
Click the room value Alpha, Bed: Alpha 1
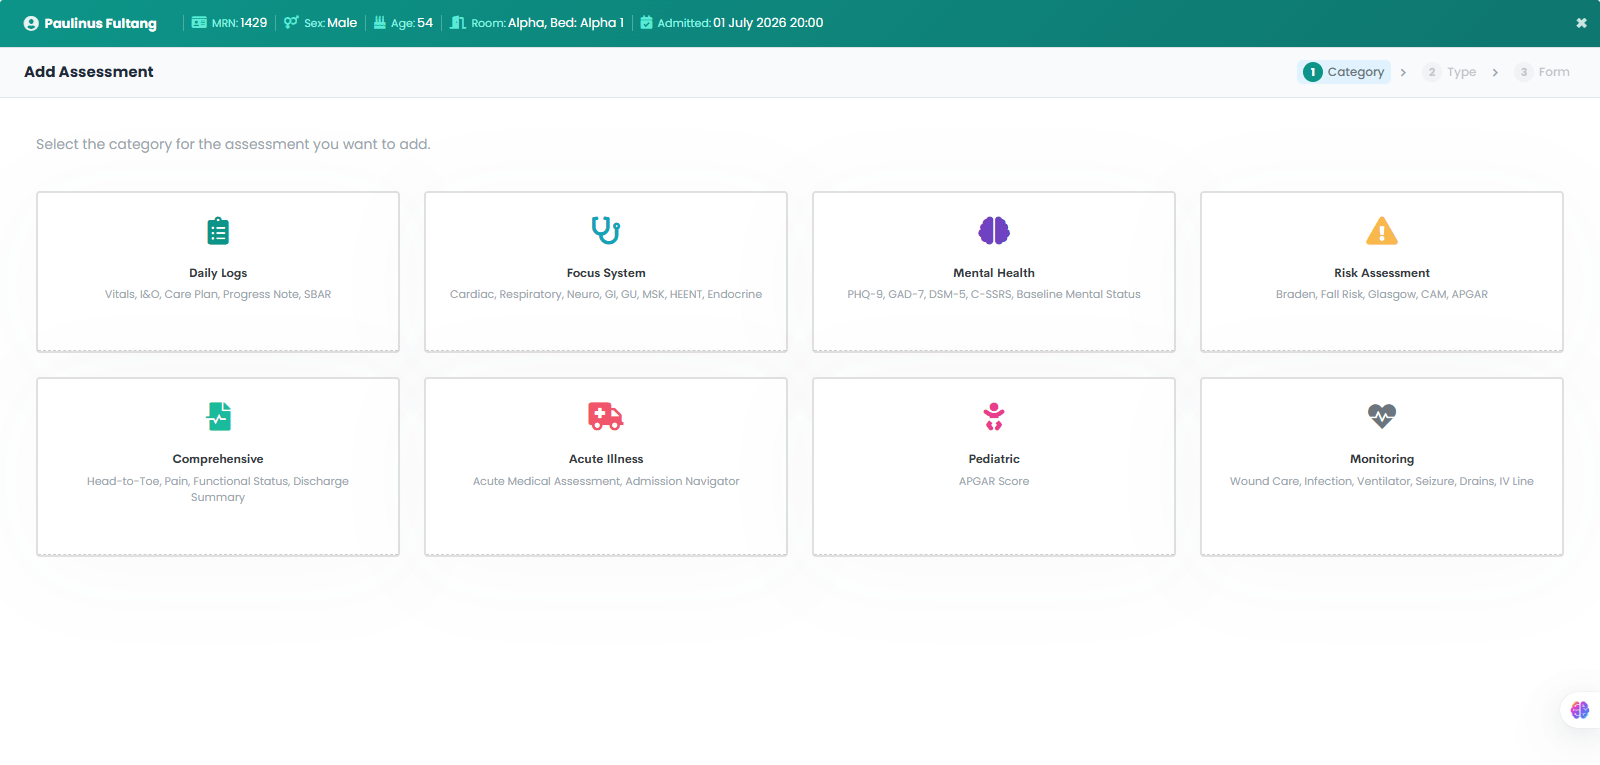(x=566, y=23)
